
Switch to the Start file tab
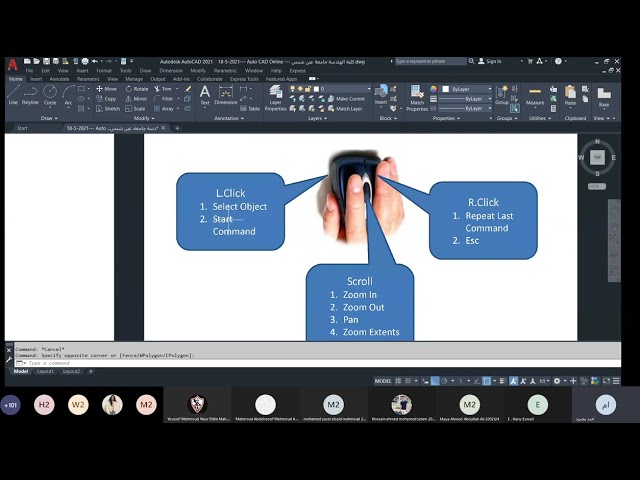pyautogui.click(x=22, y=128)
